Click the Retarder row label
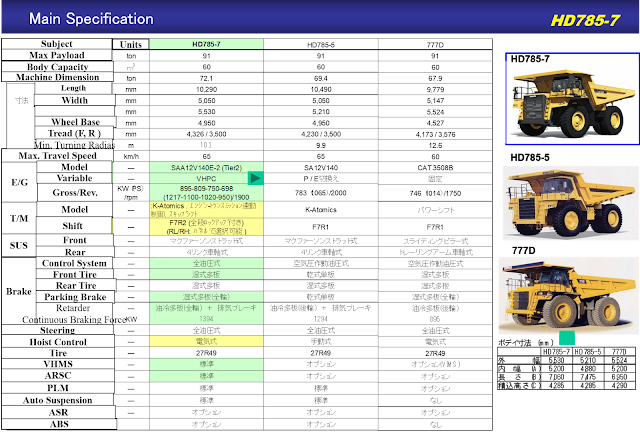This screenshot has height=436, width=640. coord(73,308)
